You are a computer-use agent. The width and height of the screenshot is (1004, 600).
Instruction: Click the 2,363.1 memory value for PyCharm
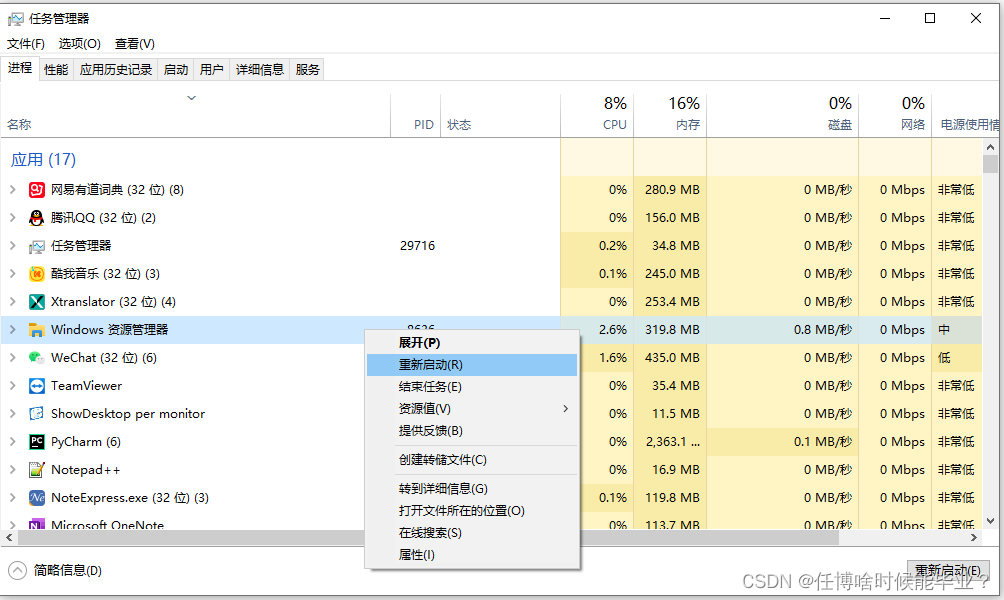click(672, 442)
